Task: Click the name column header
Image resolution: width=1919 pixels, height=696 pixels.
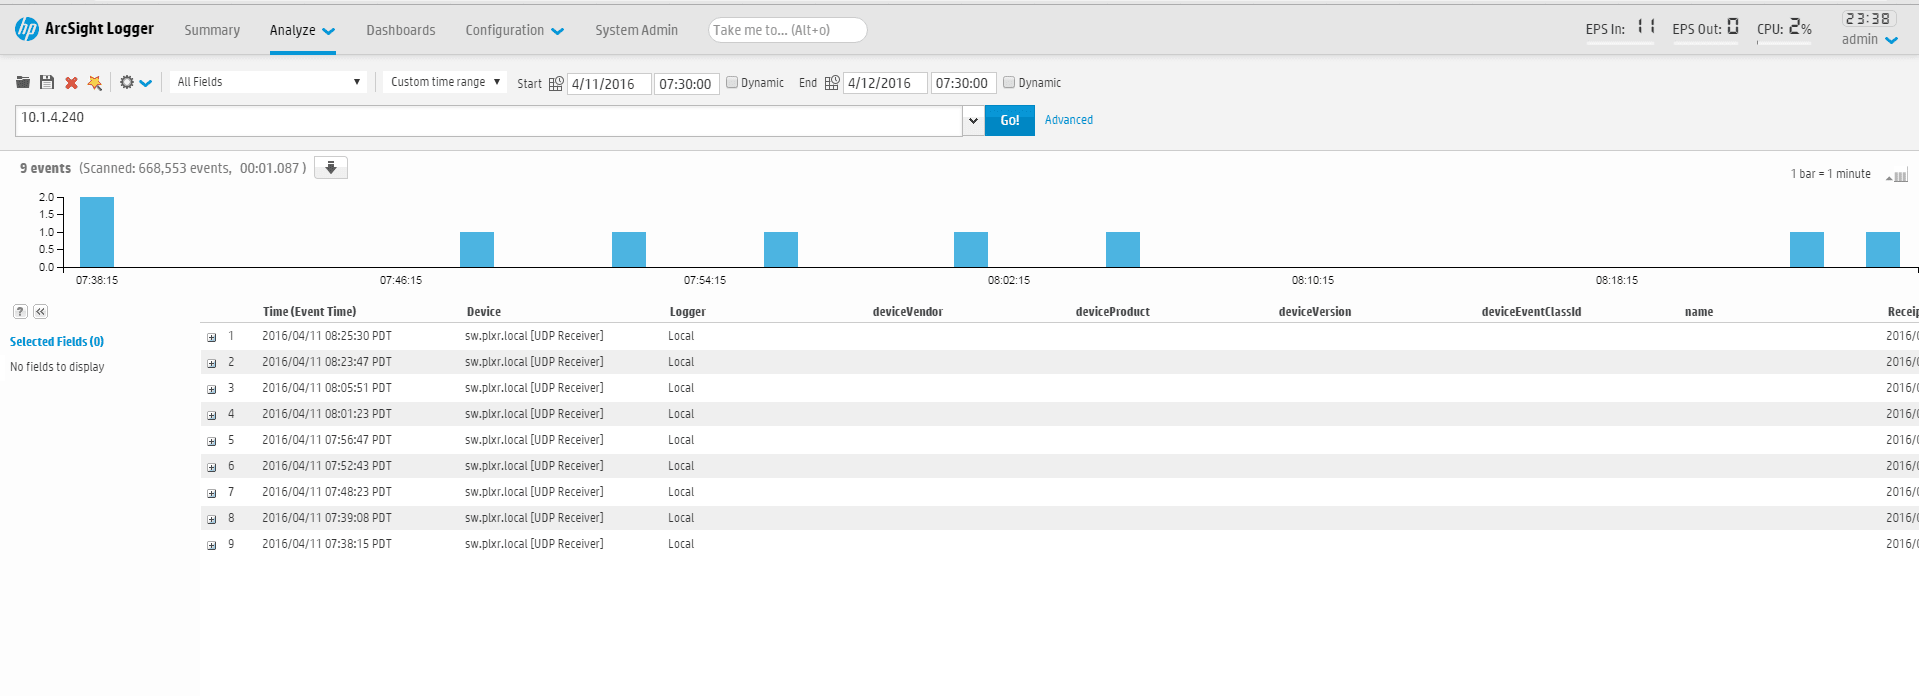Action: (1699, 312)
